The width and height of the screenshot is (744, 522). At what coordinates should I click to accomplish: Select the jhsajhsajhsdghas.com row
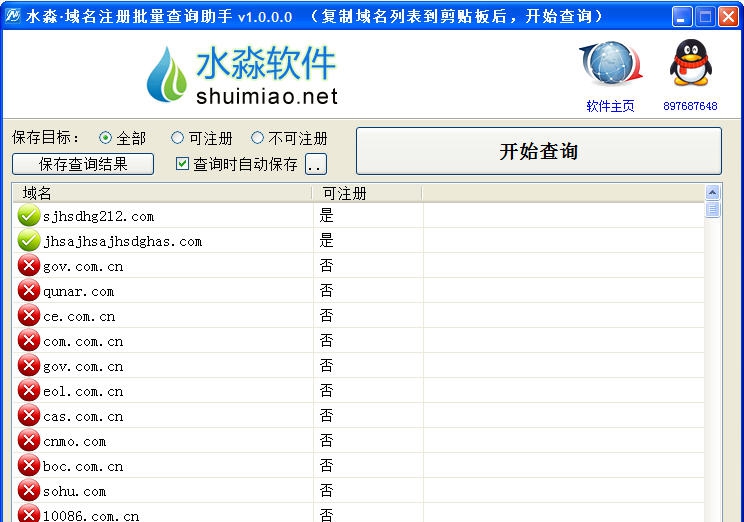click(x=359, y=241)
